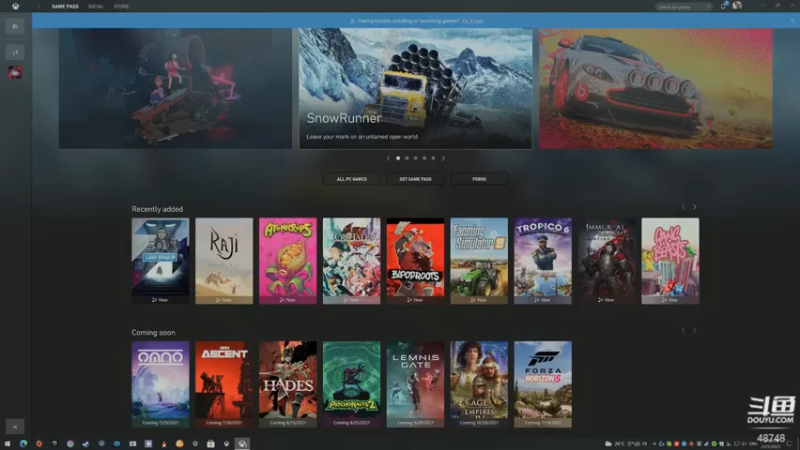
Task: Open the Windows Start menu
Action: (x=7, y=444)
